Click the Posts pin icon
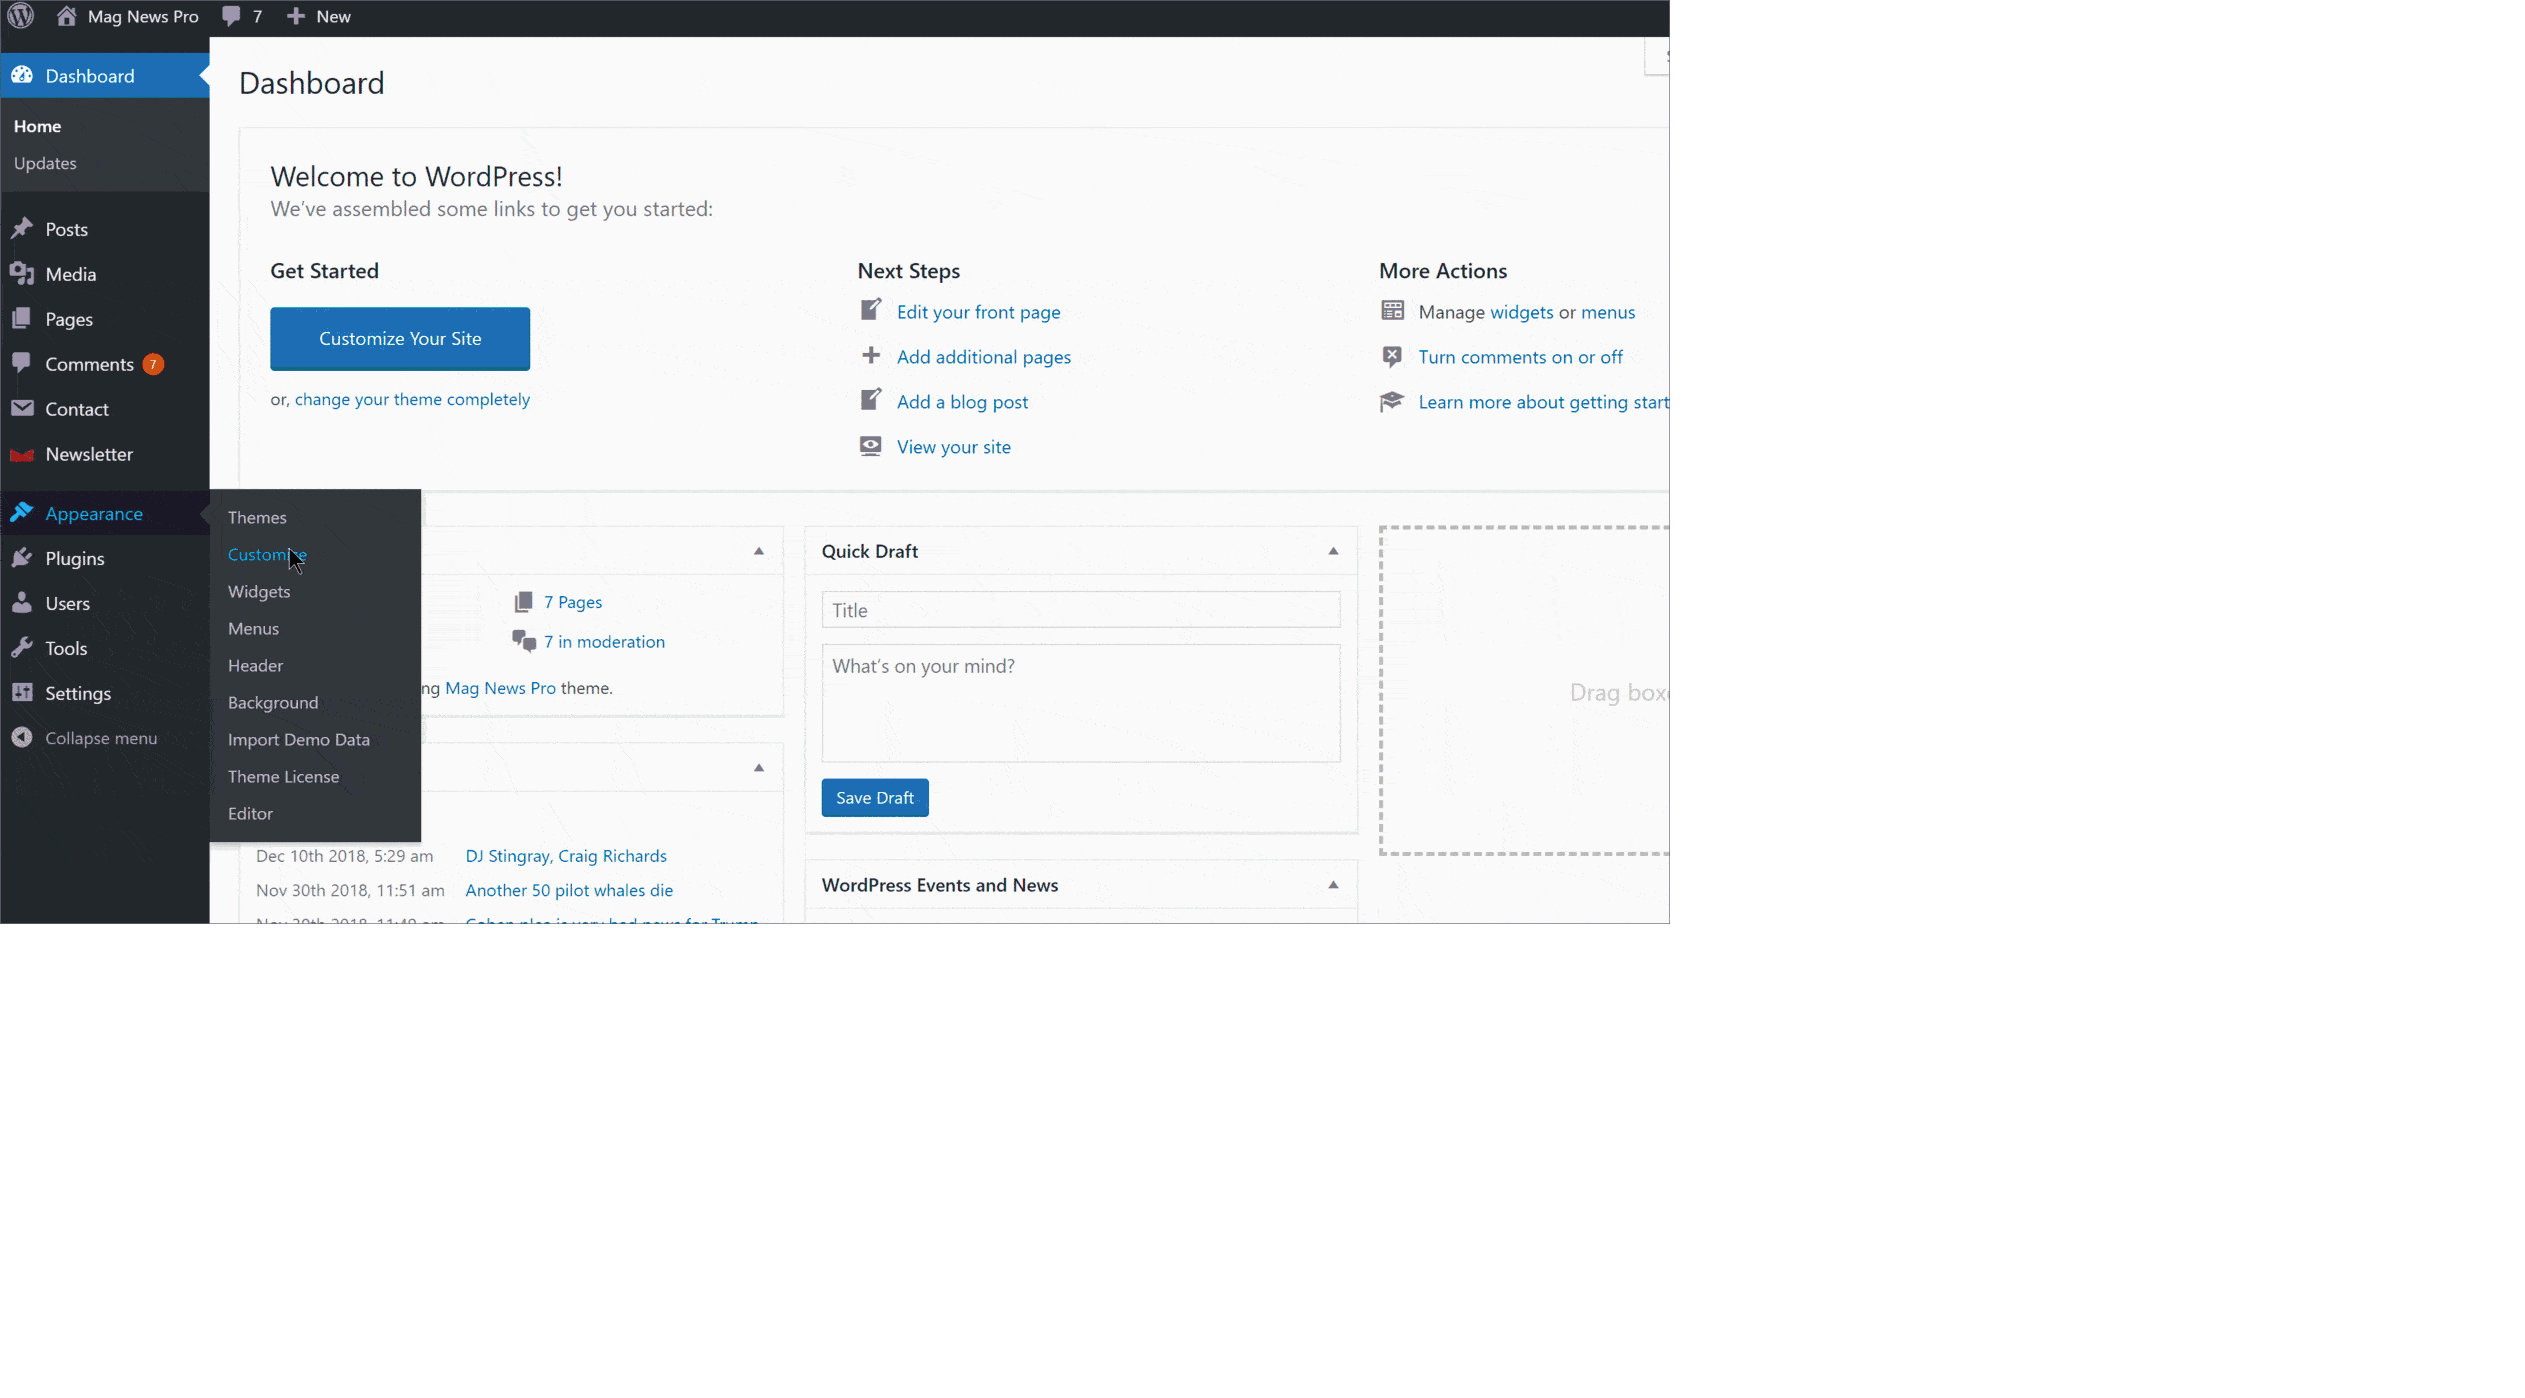Viewport: 2525px width, 1398px height. pyautogui.click(x=22, y=228)
